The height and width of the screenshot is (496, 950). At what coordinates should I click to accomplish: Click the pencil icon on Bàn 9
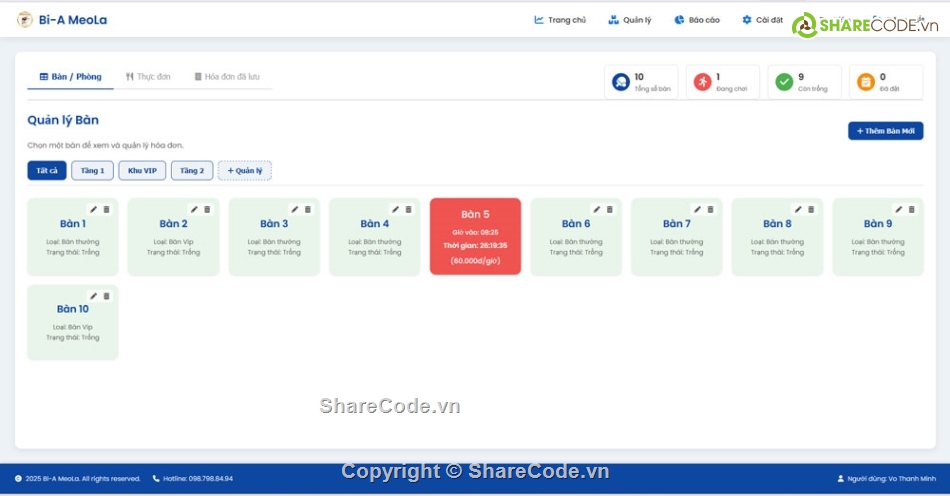pyautogui.click(x=899, y=210)
